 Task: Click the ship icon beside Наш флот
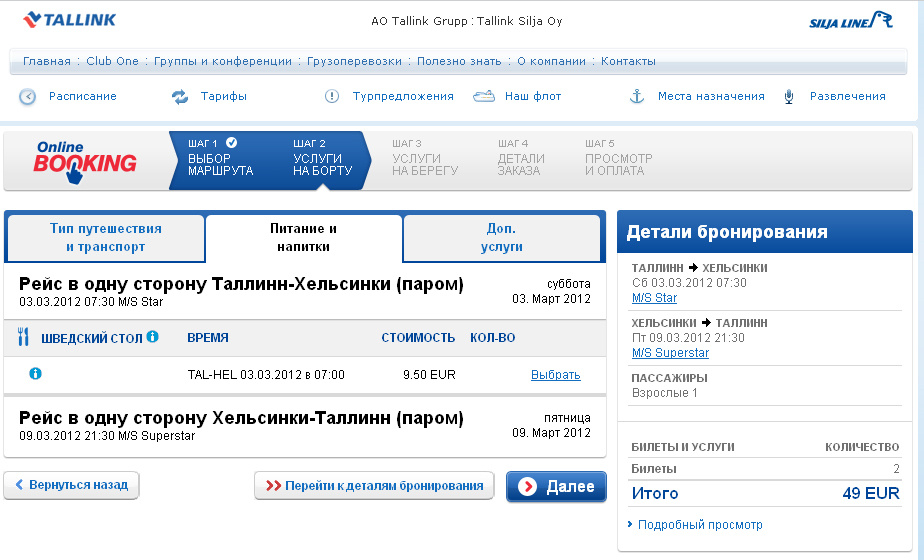[x=484, y=96]
